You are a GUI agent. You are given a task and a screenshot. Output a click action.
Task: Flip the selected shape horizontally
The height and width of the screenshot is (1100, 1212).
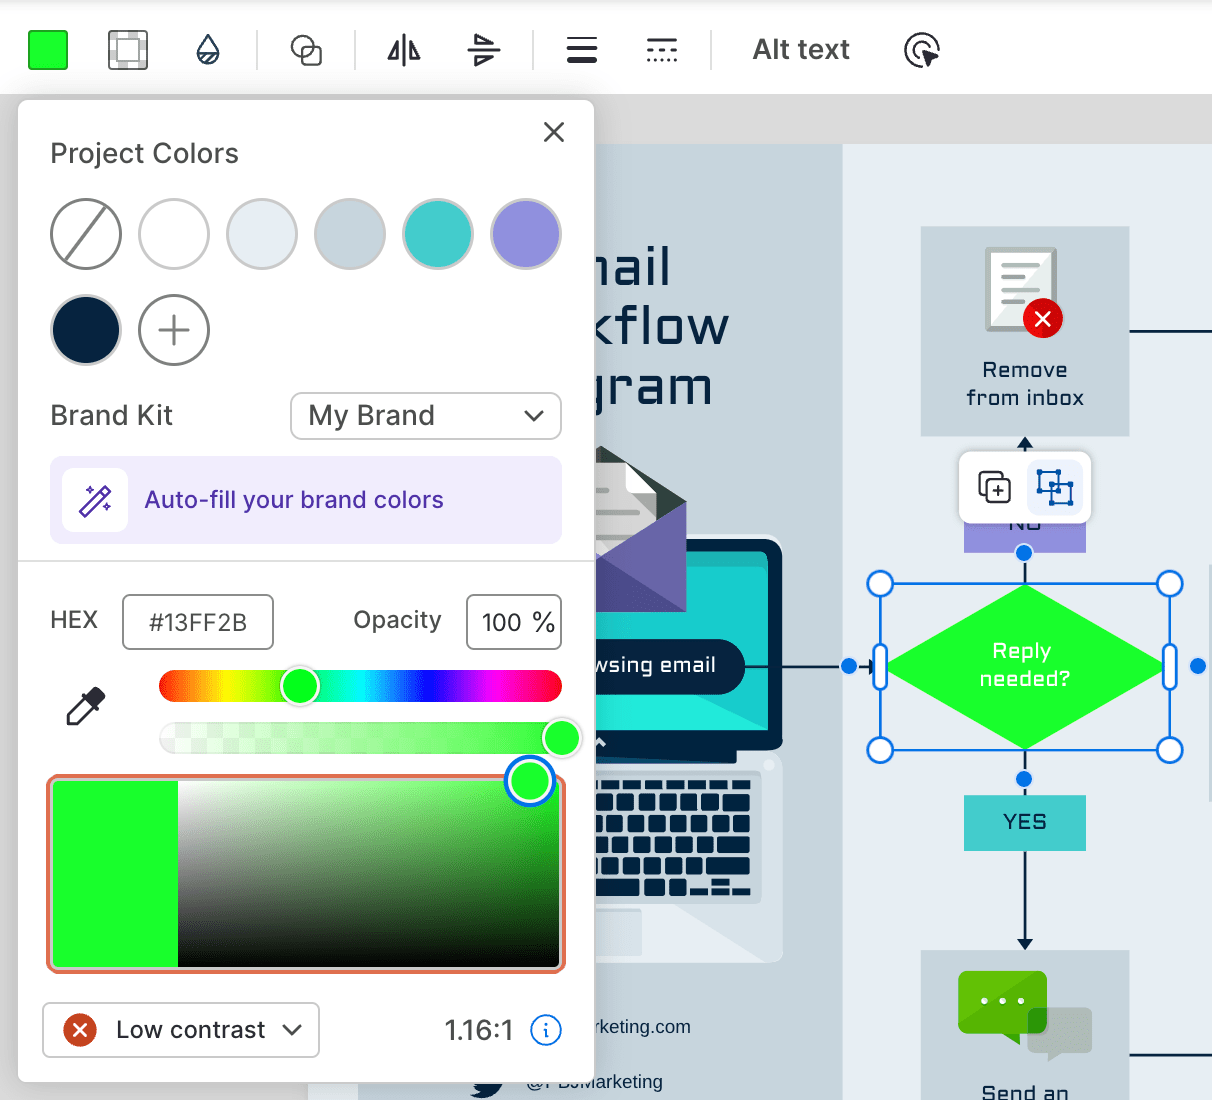pos(402,48)
